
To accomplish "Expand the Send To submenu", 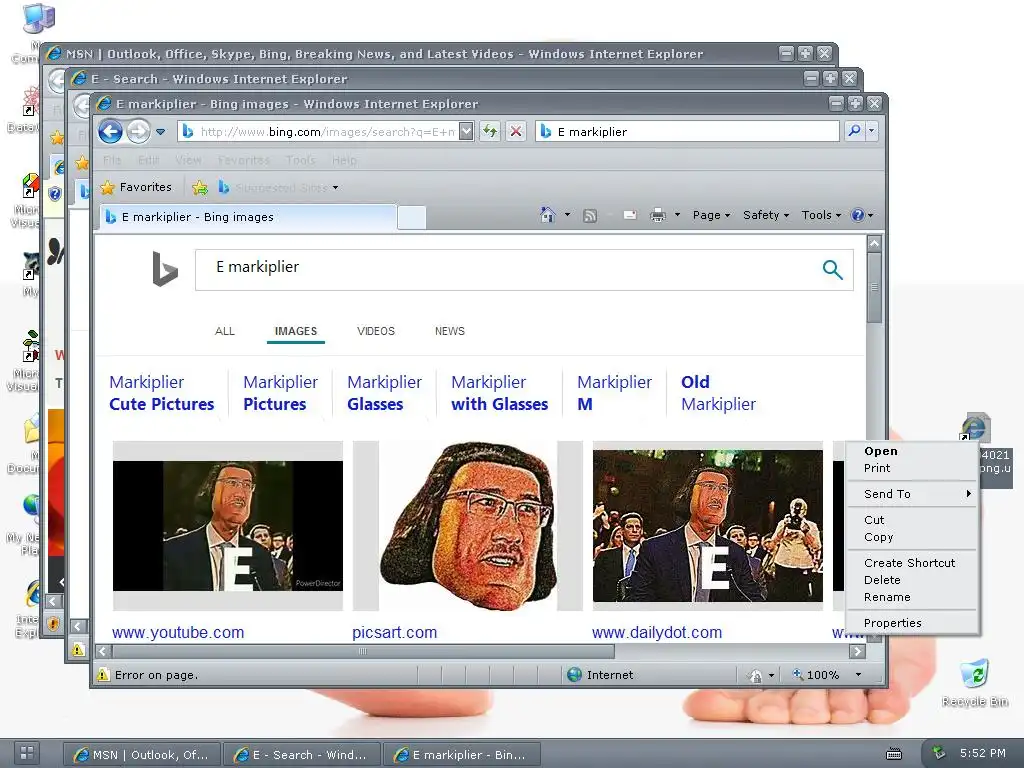I will click(912, 494).
